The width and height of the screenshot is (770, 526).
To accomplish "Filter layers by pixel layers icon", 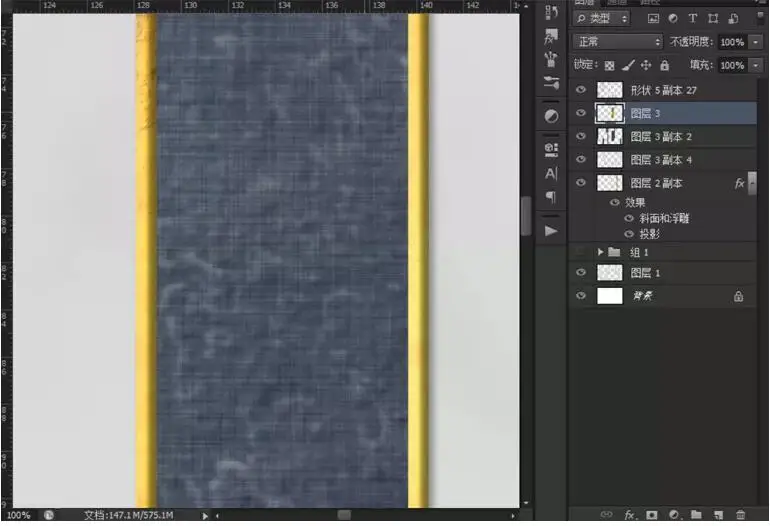I will pyautogui.click(x=653, y=19).
